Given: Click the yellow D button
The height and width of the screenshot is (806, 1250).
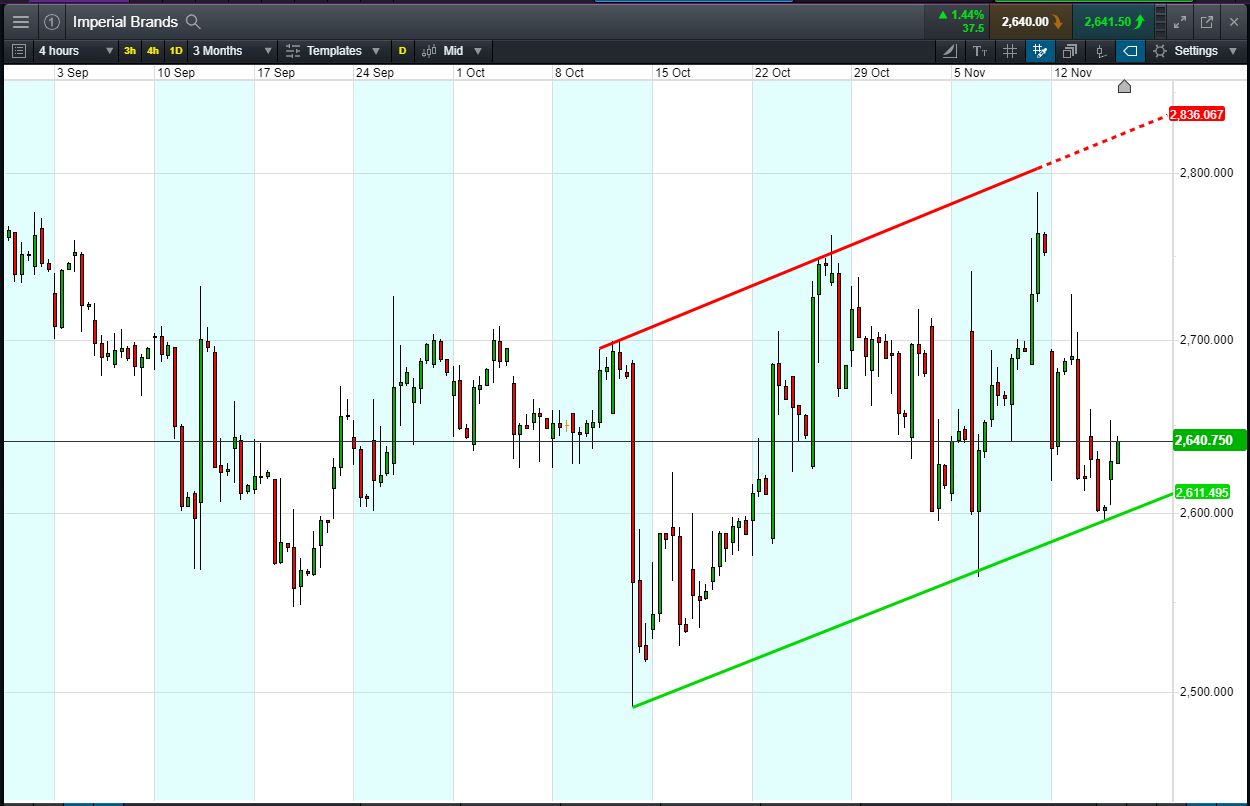Looking at the screenshot, I should (403, 50).
